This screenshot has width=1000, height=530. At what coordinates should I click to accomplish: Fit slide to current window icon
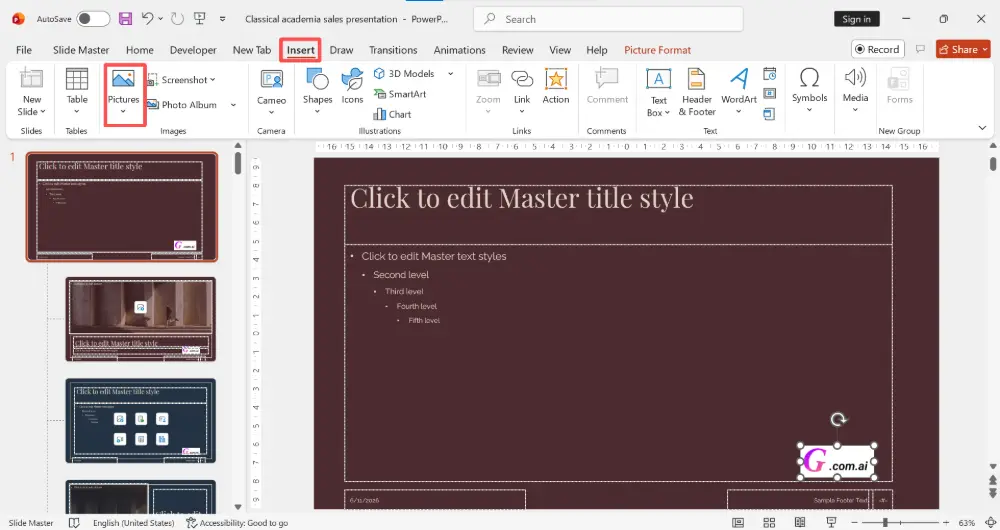pos(990,523)
